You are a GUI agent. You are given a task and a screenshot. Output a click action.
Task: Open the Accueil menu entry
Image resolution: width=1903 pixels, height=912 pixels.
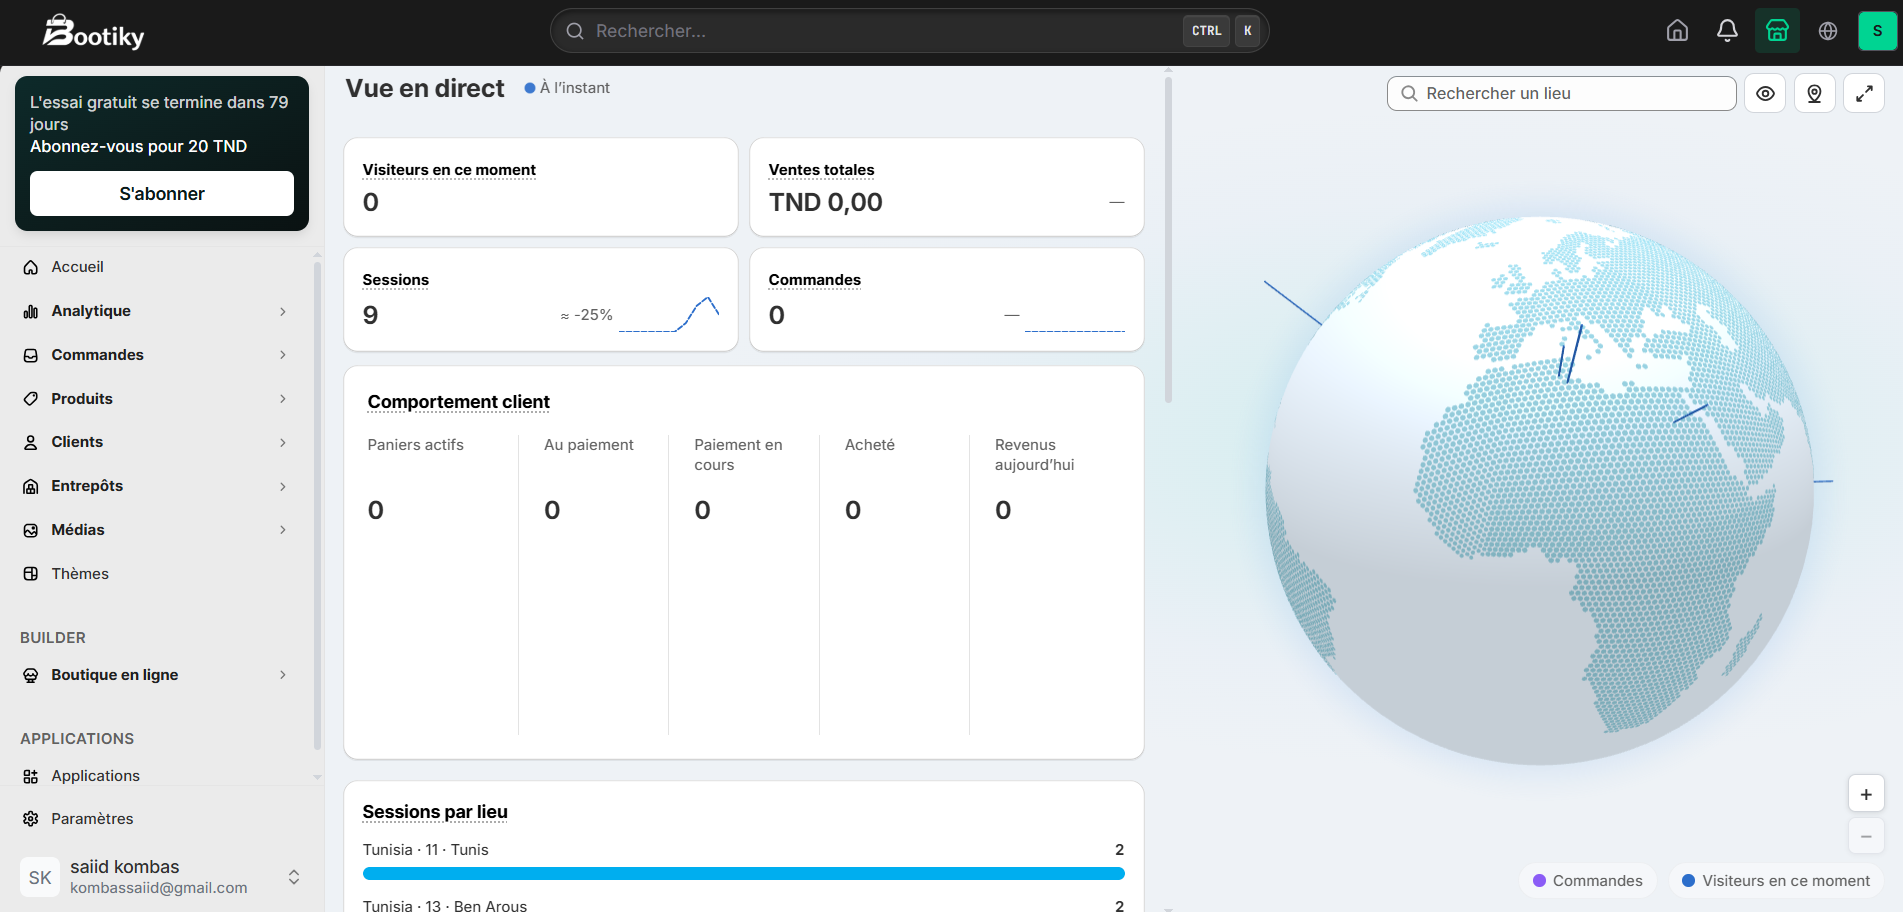[77, 266]
